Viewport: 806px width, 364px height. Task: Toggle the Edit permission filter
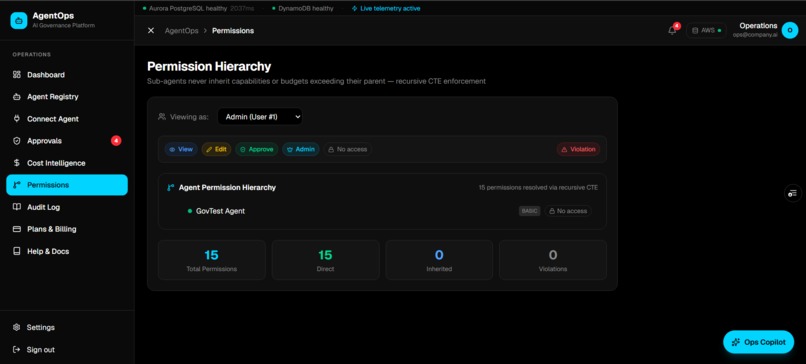216,149
